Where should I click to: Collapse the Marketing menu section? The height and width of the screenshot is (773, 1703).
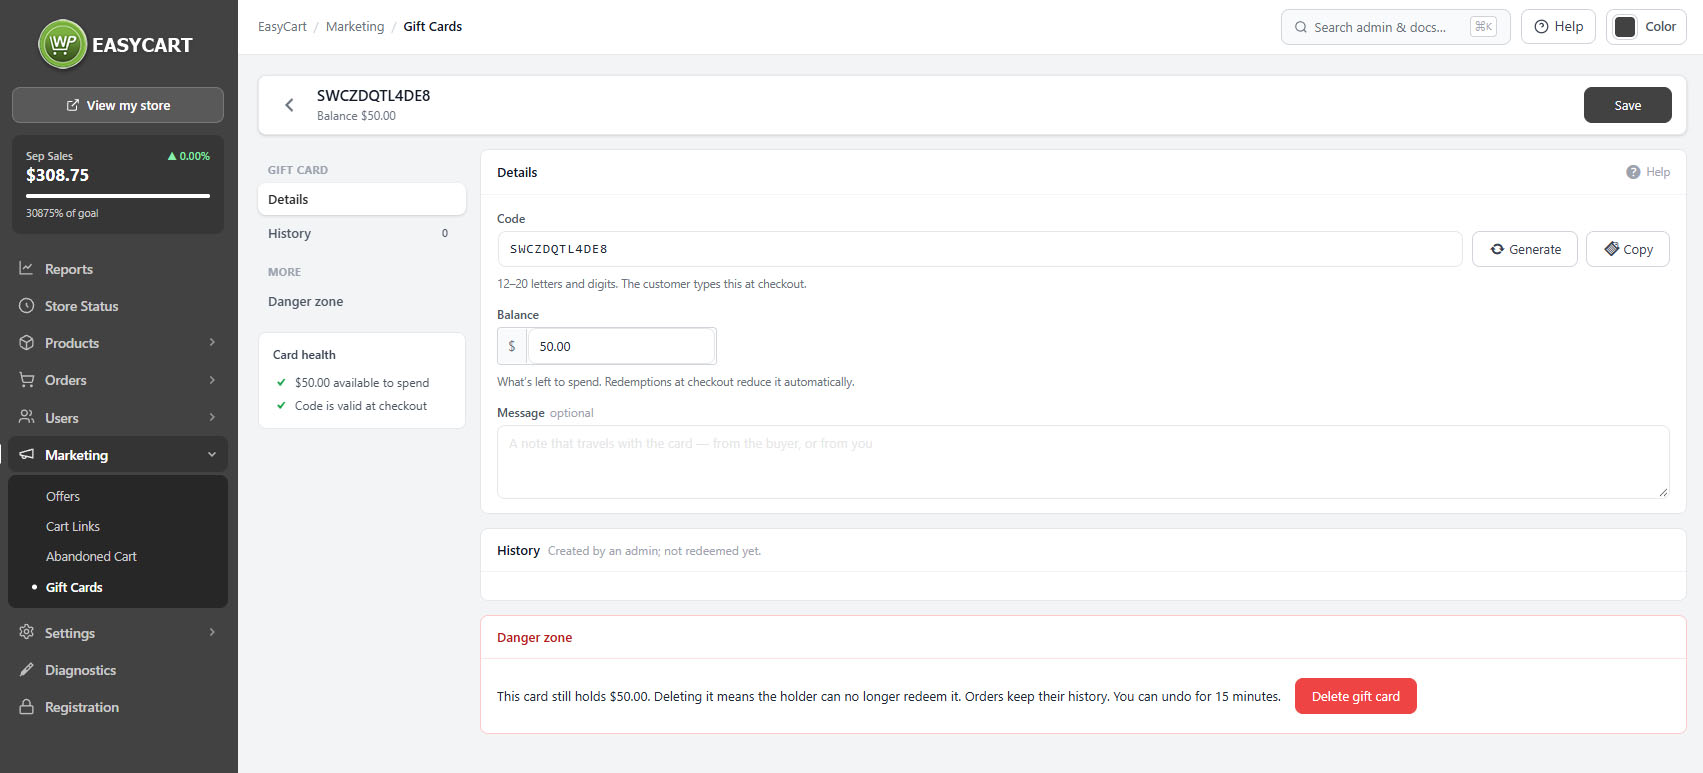(212, 455)
